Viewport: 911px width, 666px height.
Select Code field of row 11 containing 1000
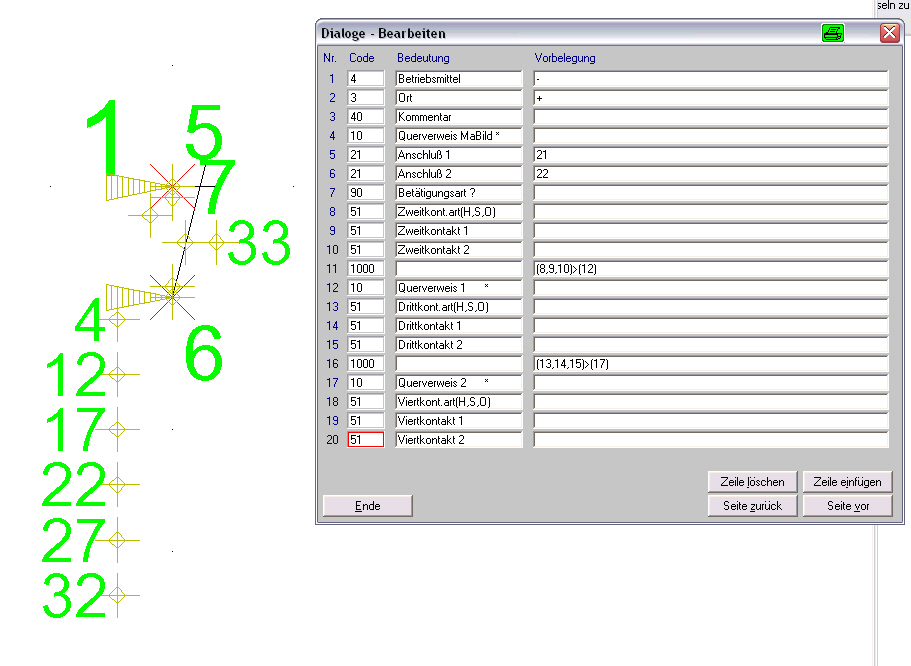[365, 268]
